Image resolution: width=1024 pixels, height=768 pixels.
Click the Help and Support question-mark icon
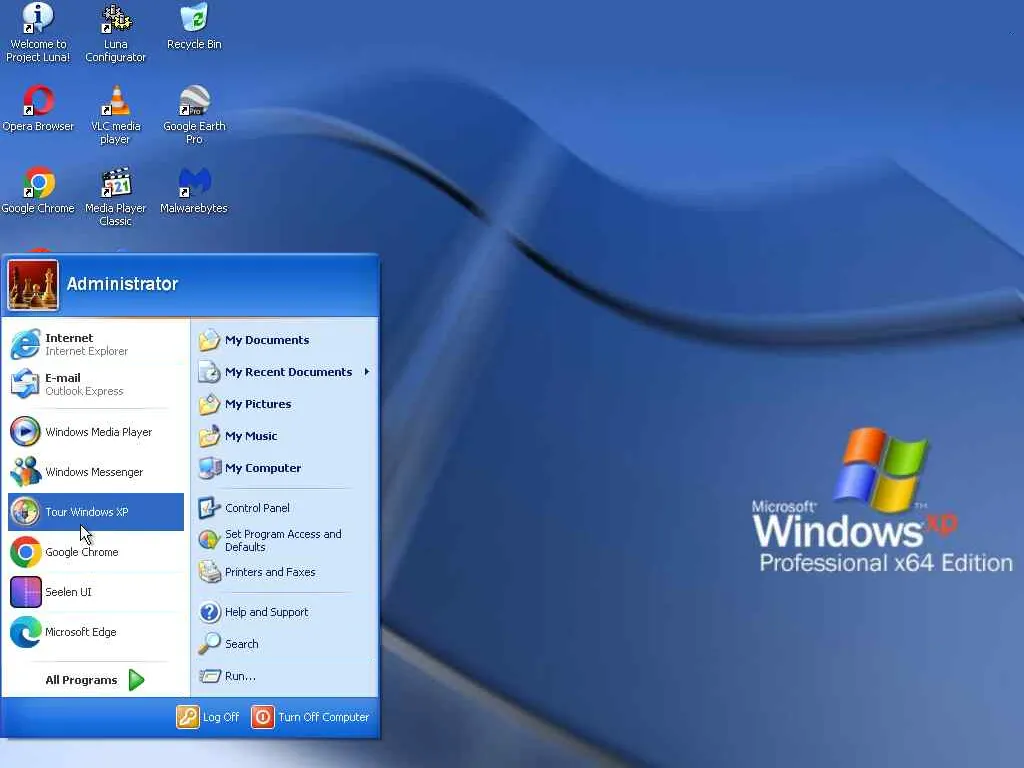(x=210, y=612)
